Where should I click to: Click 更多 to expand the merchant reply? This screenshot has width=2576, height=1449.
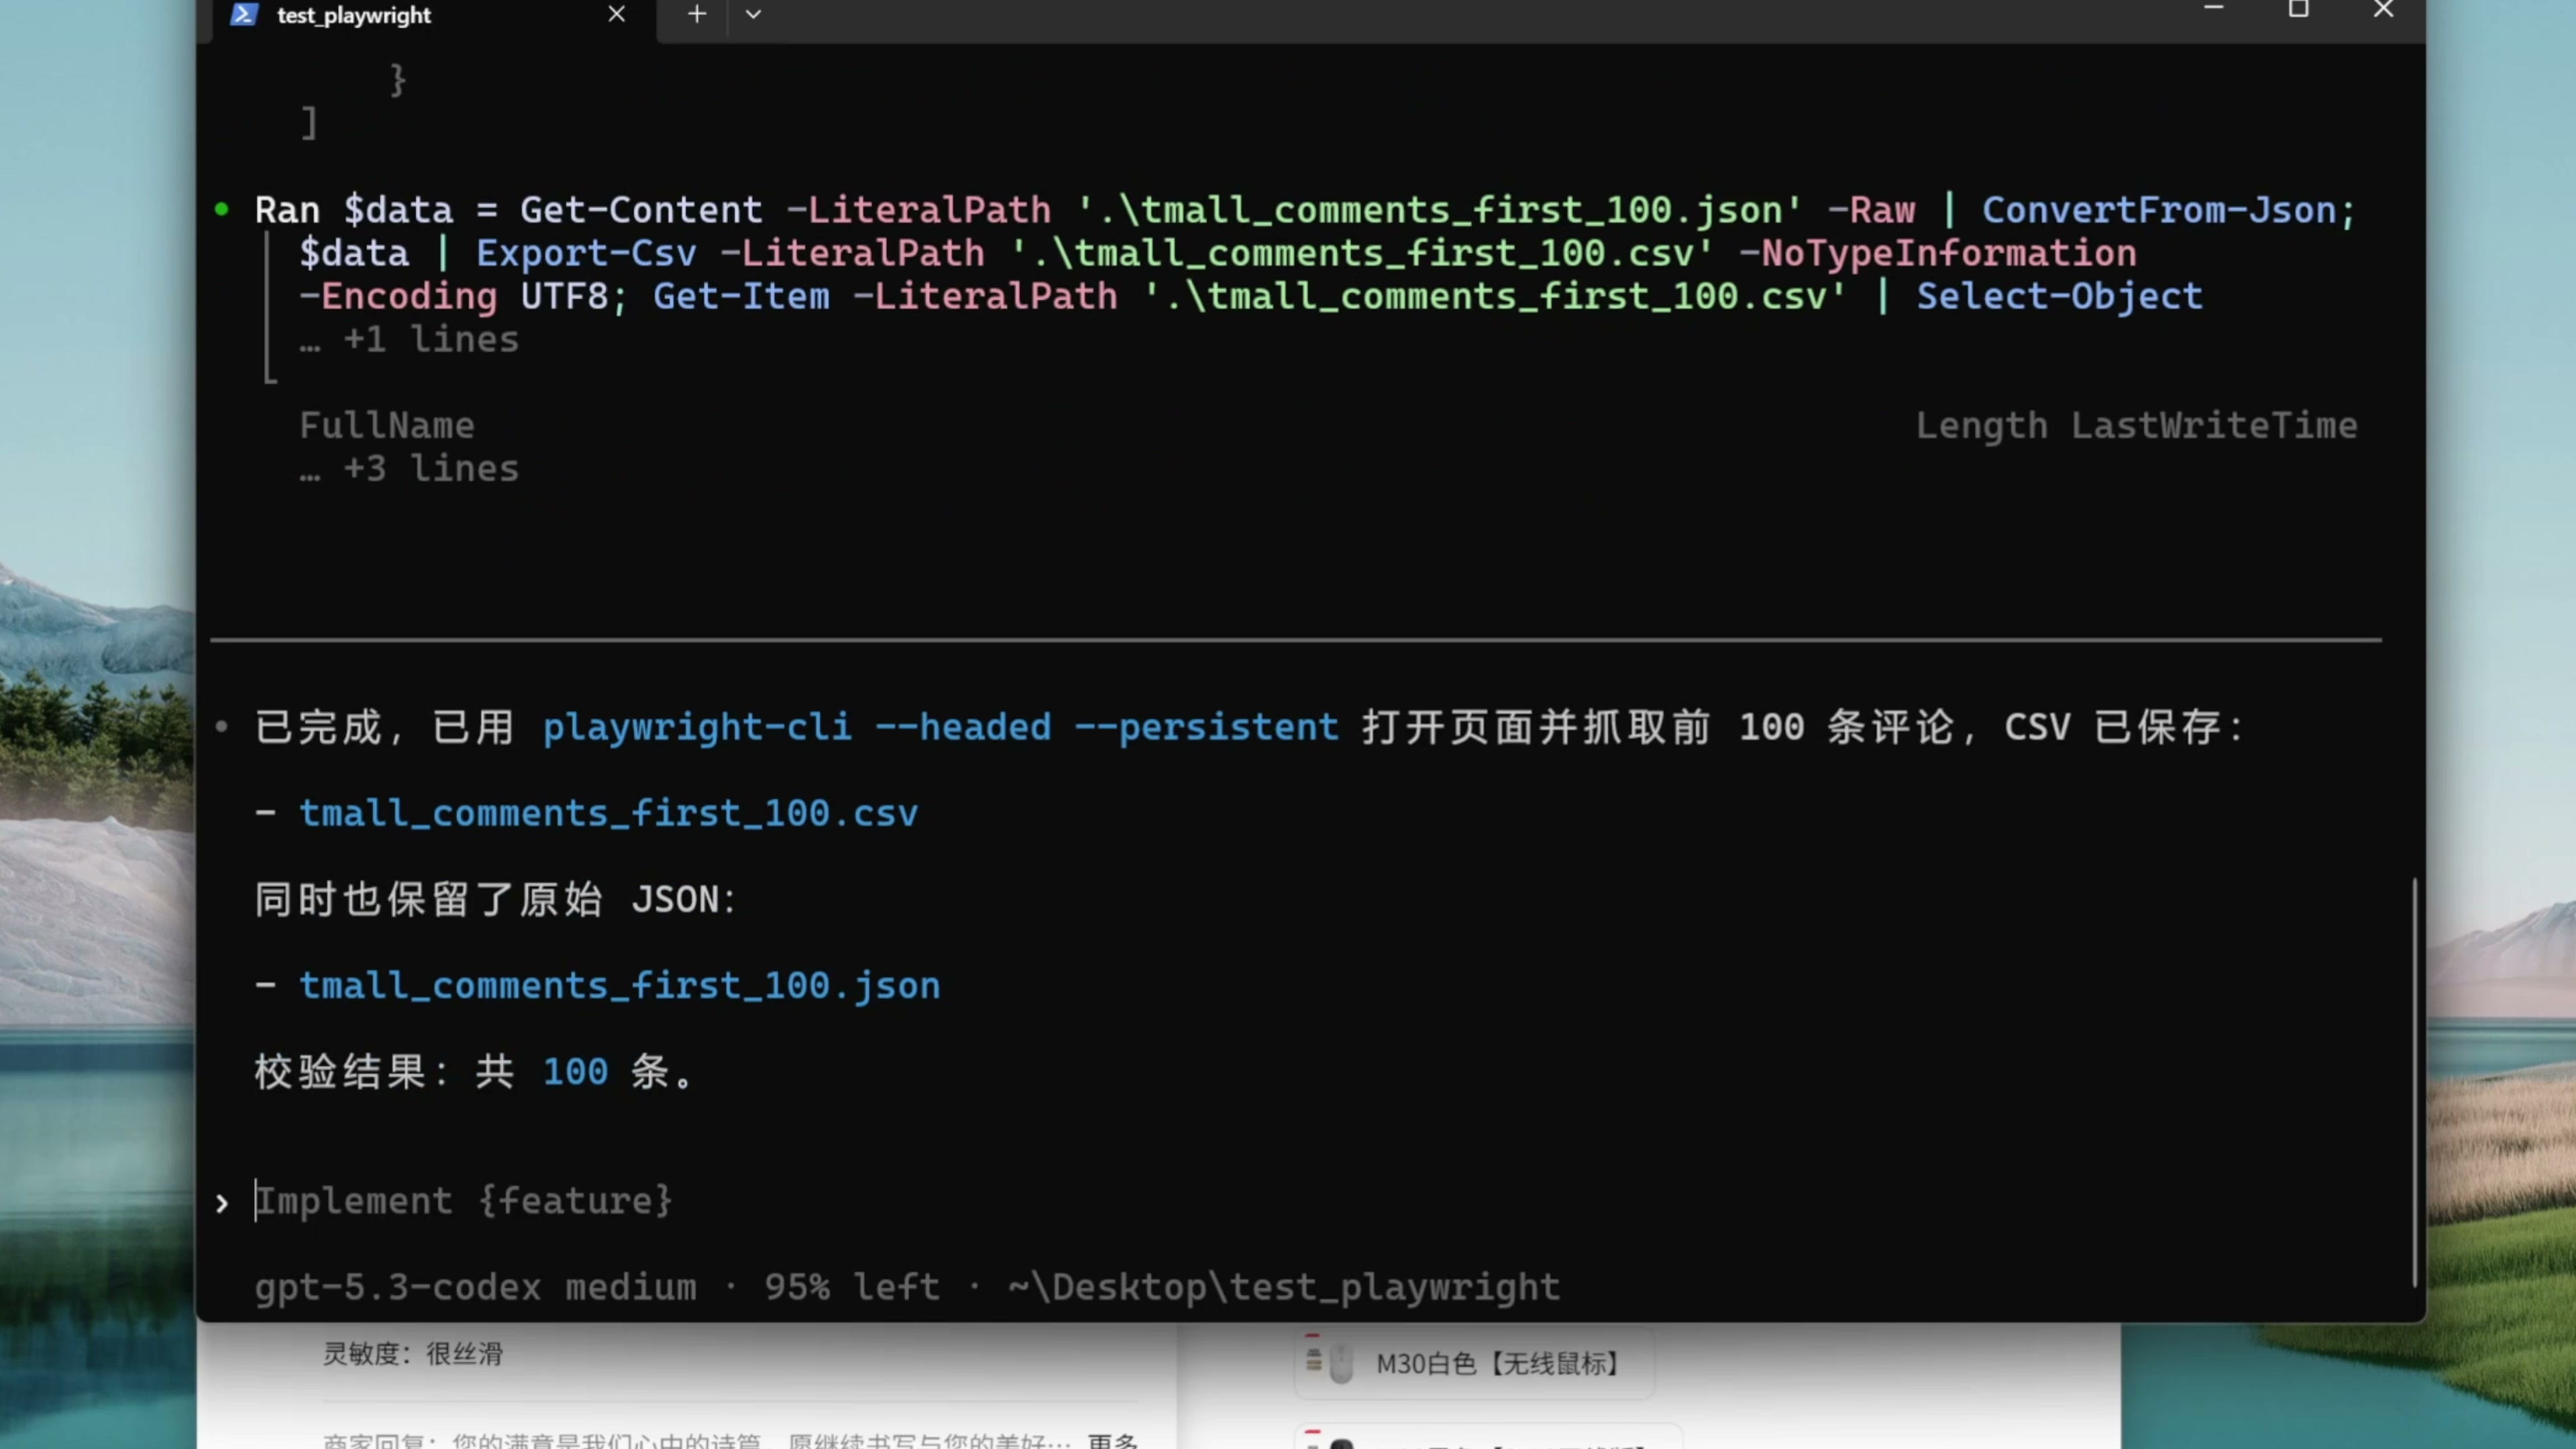(x=1113, y=1441)
